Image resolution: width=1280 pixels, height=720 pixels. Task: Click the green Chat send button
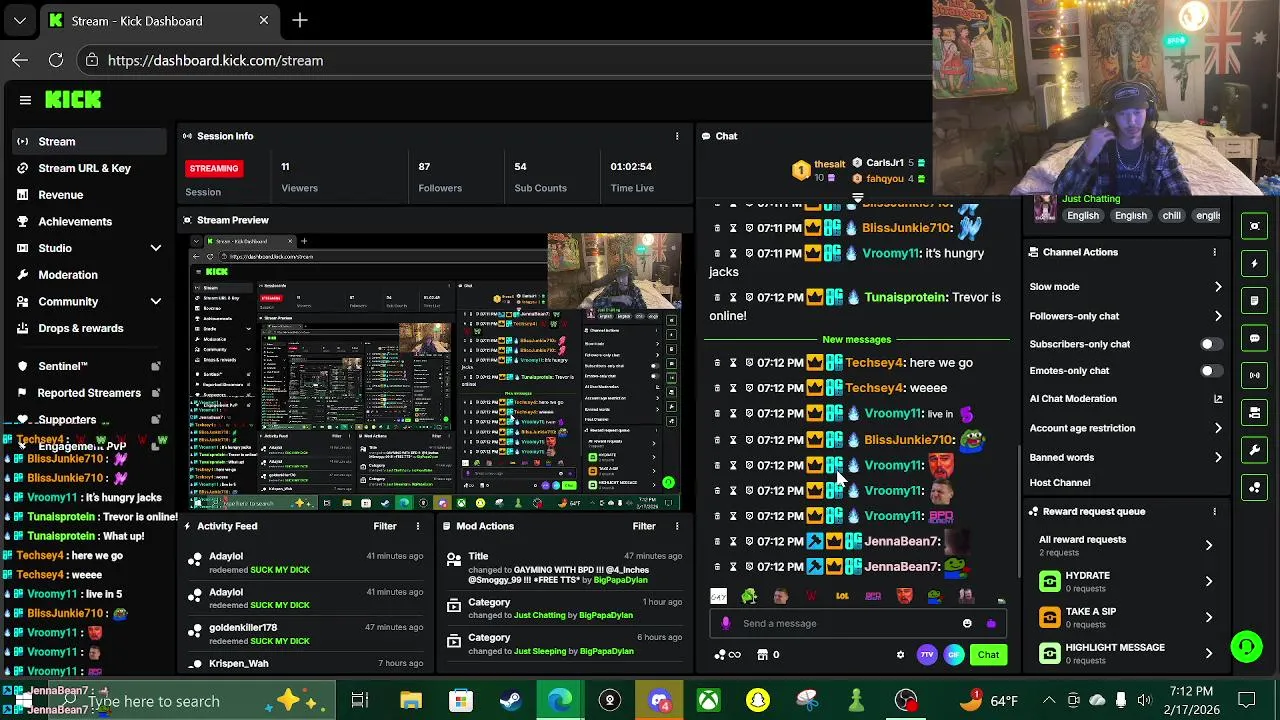coord(988,655)
